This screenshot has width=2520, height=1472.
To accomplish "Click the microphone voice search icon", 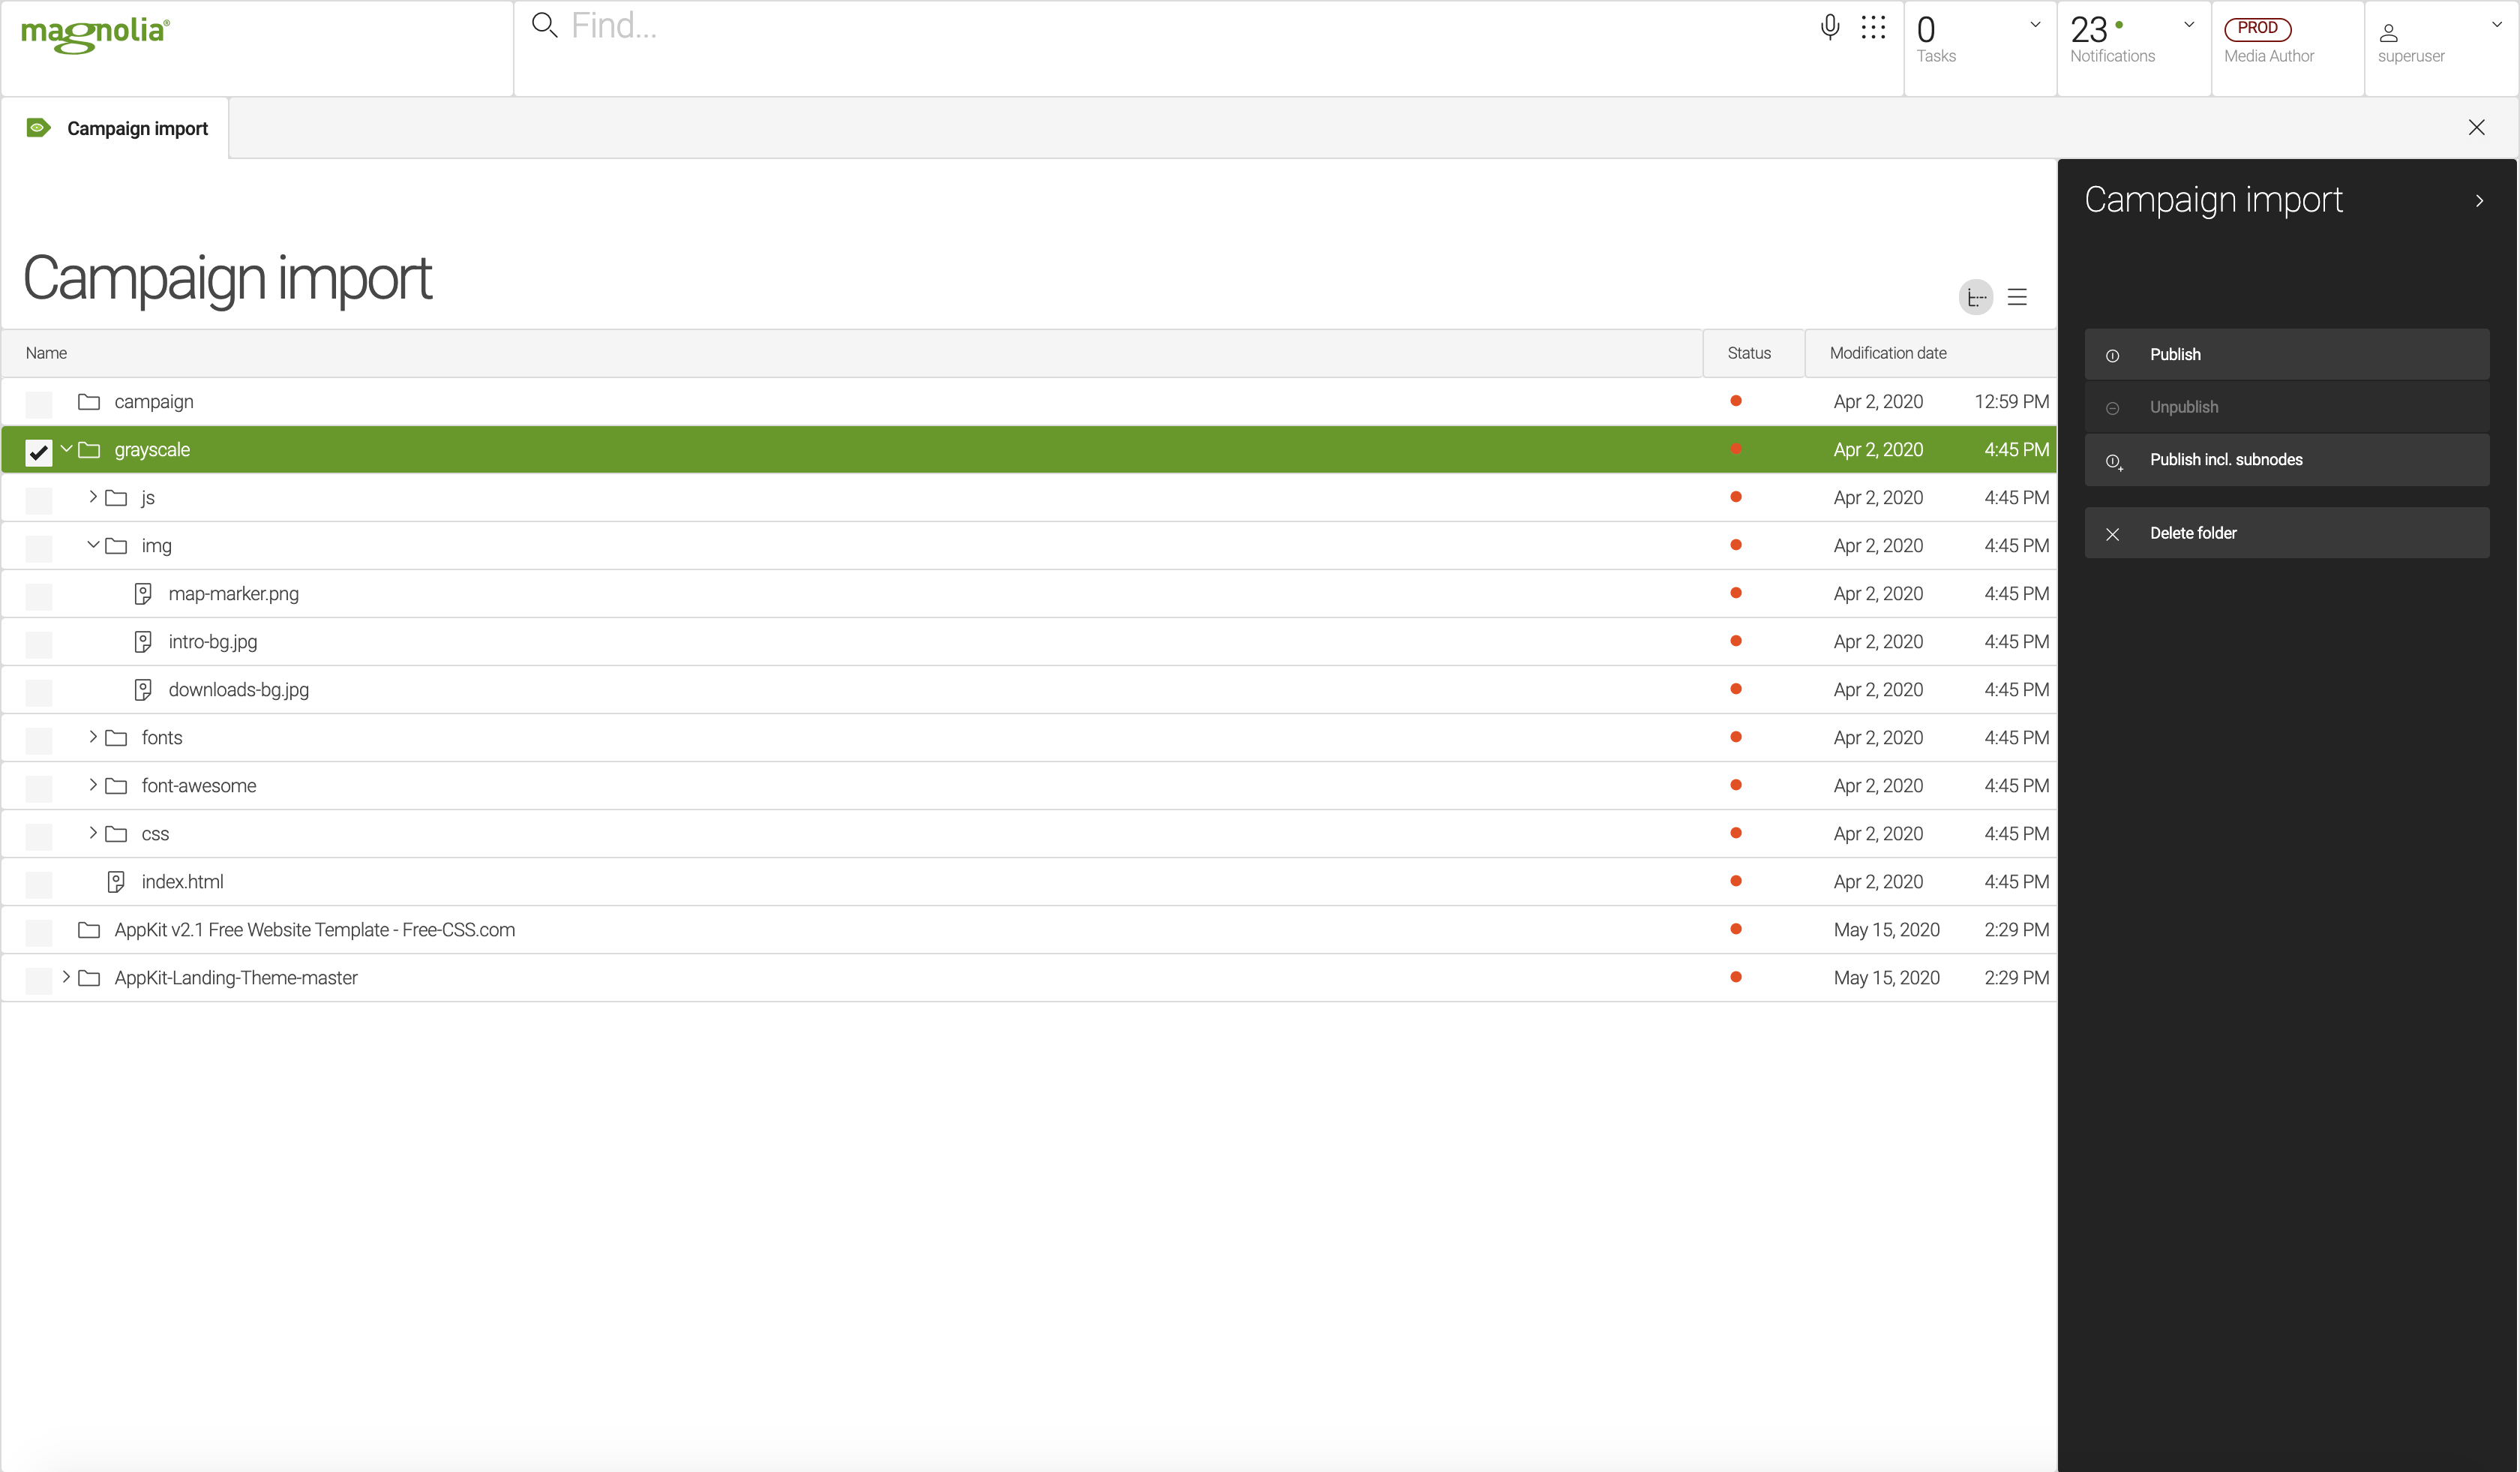I will (1828, 27).
